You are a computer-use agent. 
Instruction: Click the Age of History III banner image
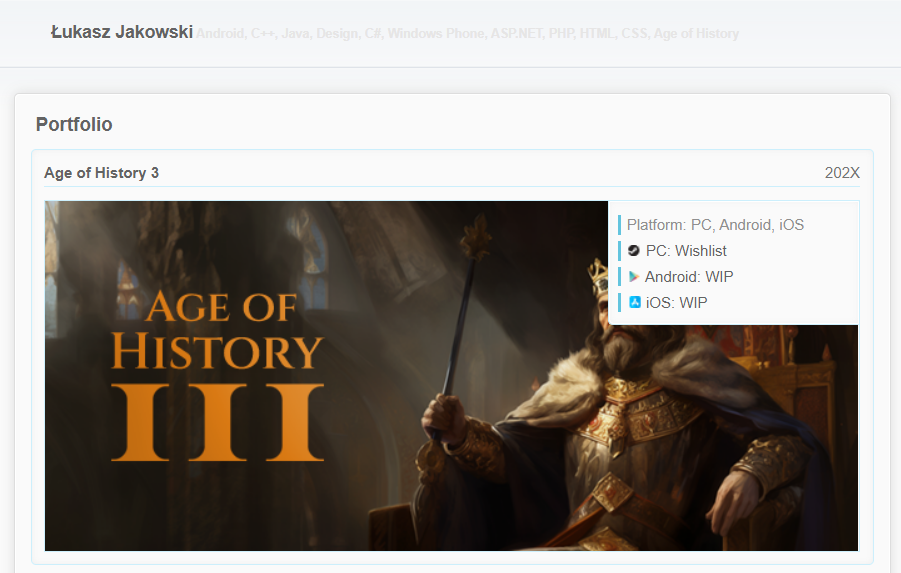pyautogui.click(x=451, y=376)
